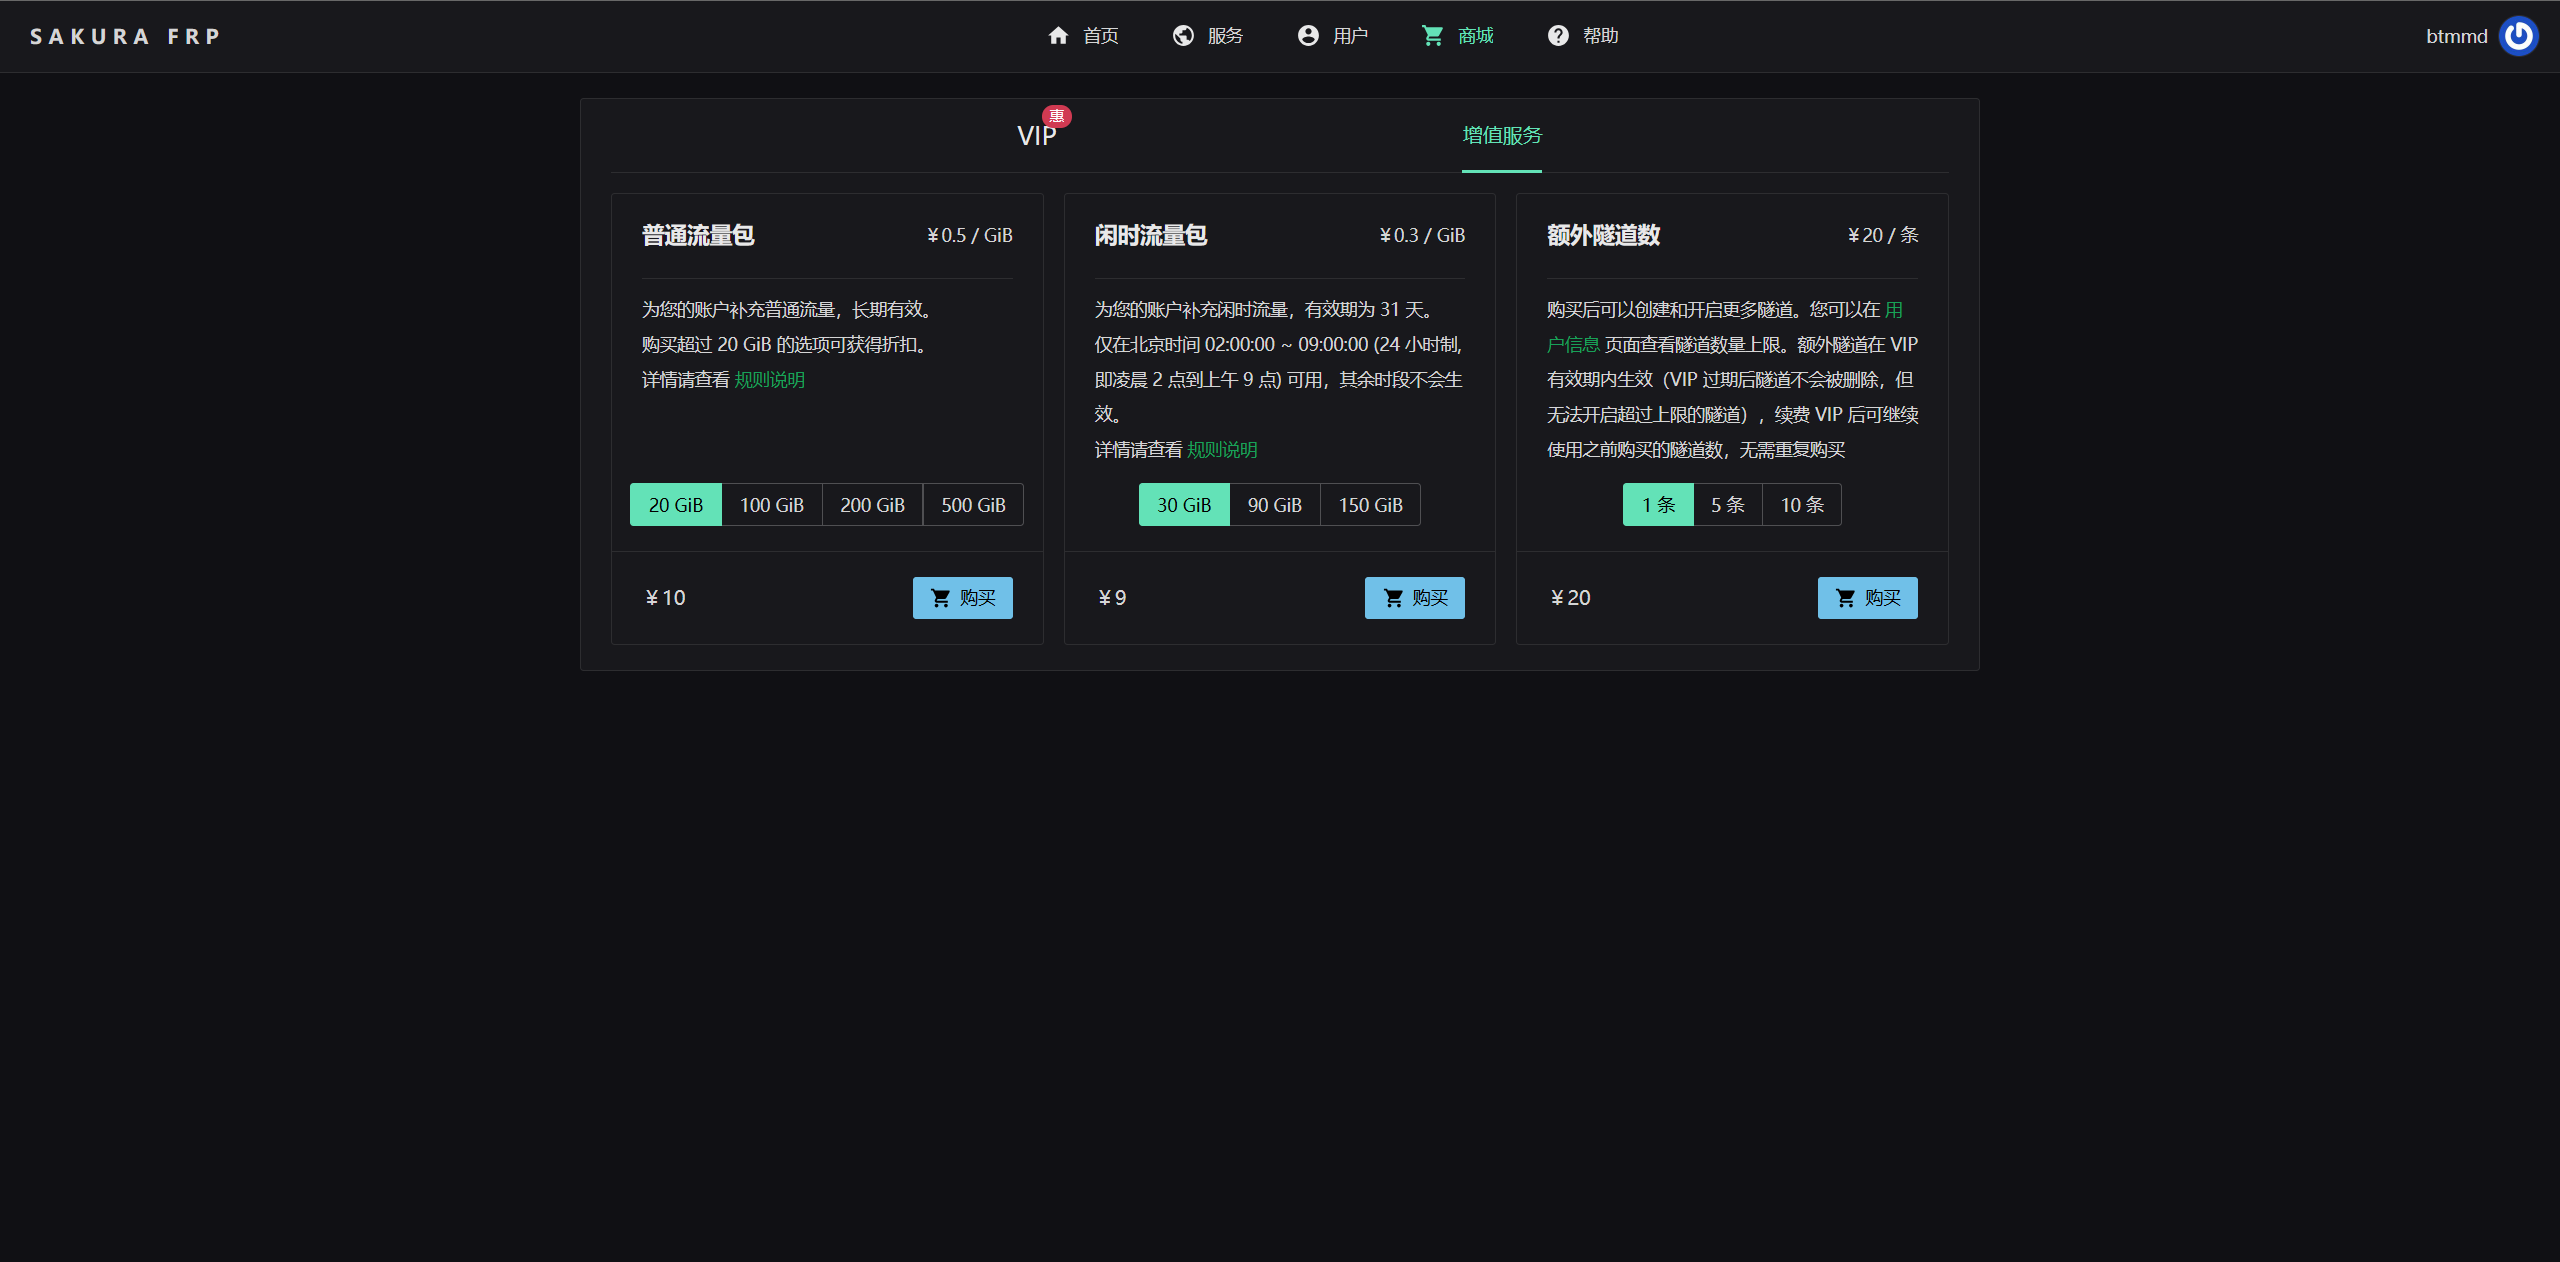Click the red discount badge on VIP

coord(1057,116)
